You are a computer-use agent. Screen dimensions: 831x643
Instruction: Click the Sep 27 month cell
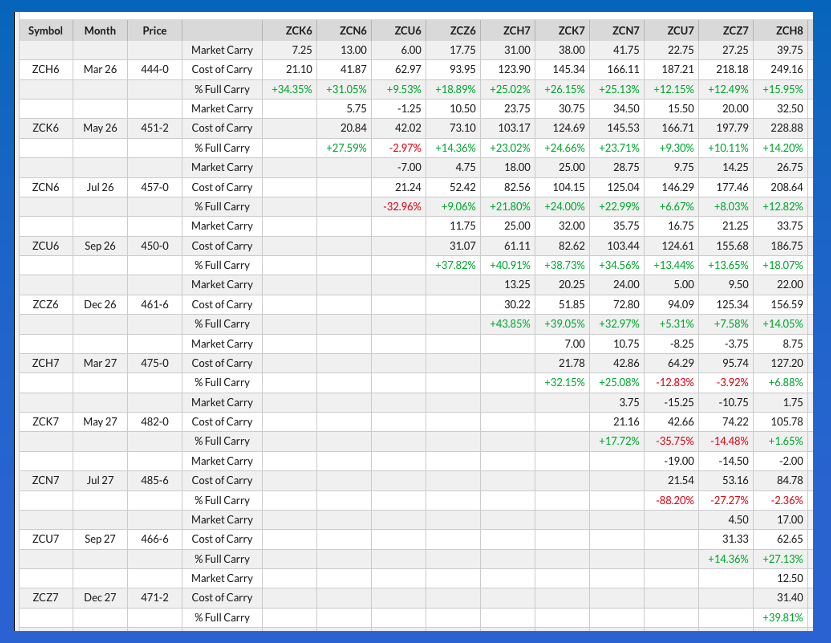pyautogui.click(x=100, y=539)
